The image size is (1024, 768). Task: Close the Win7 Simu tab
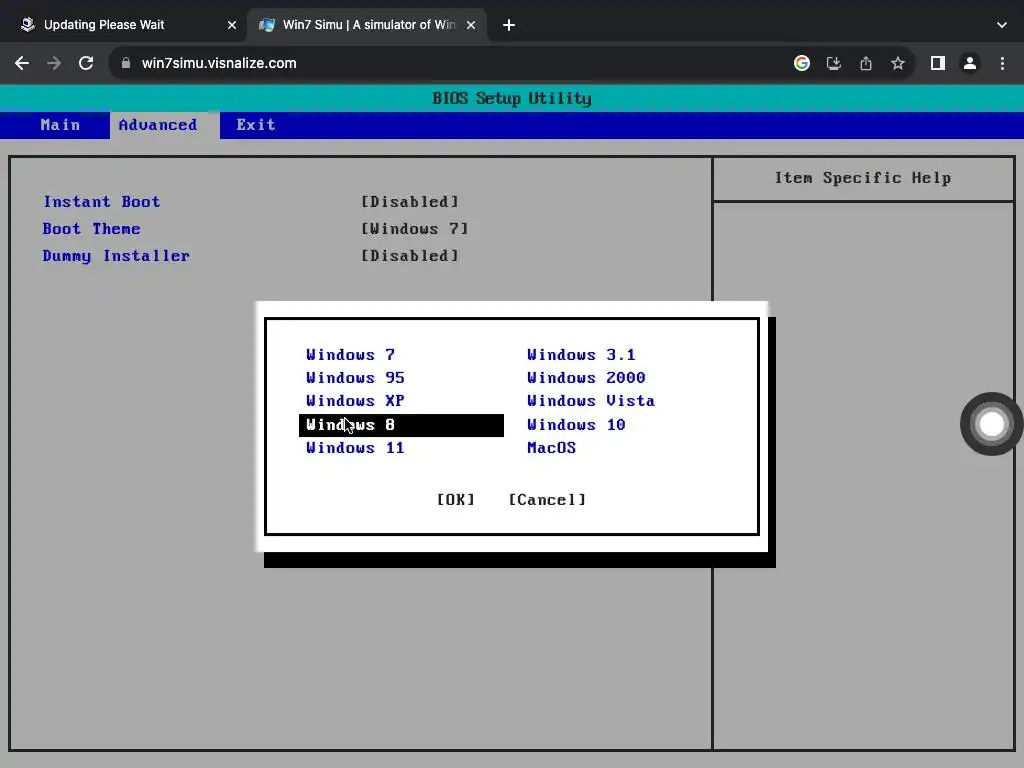pyautogui.click(x=471, y=25)
